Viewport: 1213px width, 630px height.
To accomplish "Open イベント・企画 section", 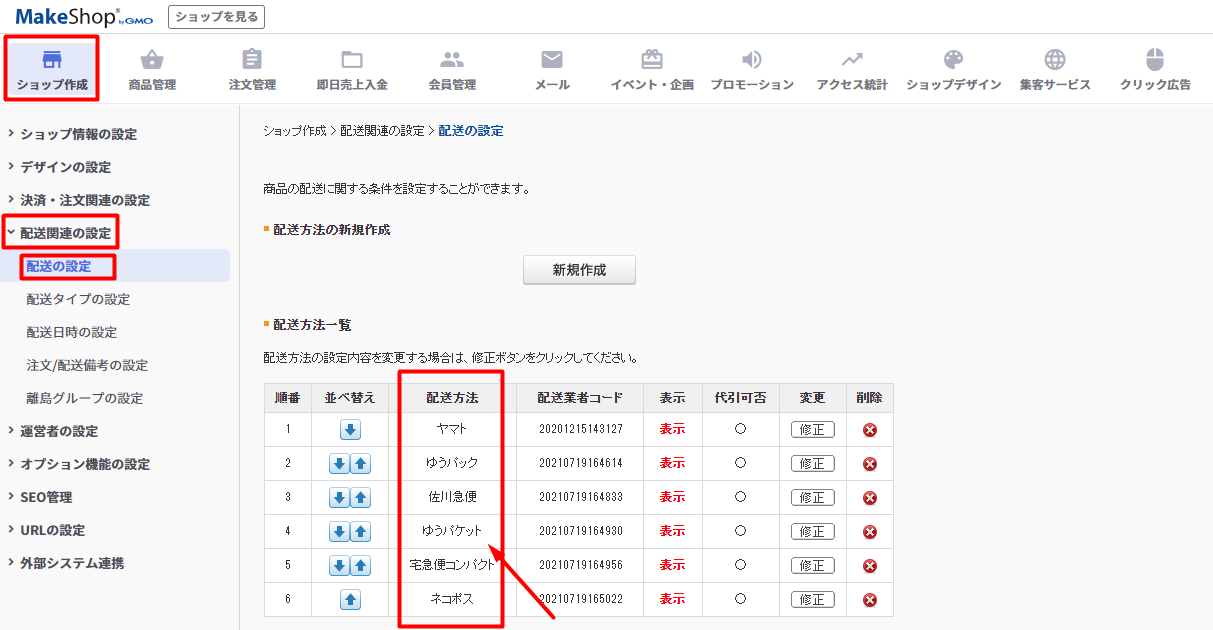I will [652, 69].
